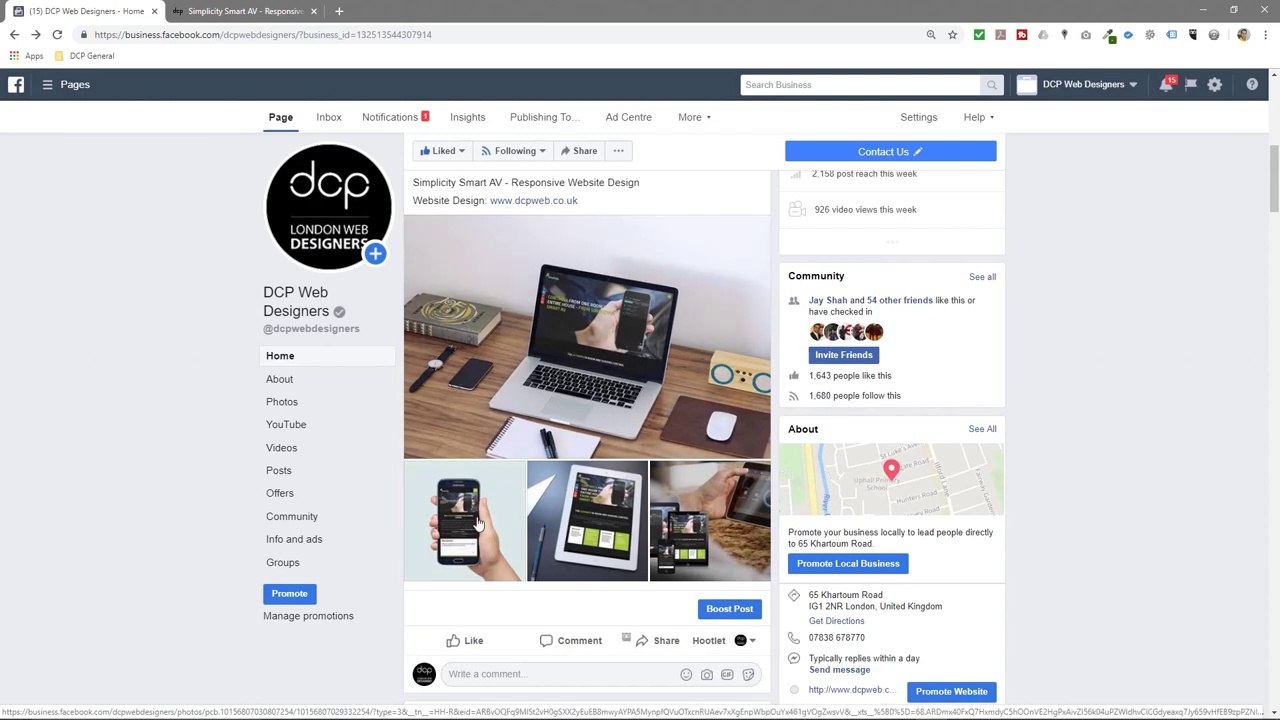The width and height of the screenshot is (1280, 720).
Task: Open Manage promotions link
Action: (x=308, y=616)
